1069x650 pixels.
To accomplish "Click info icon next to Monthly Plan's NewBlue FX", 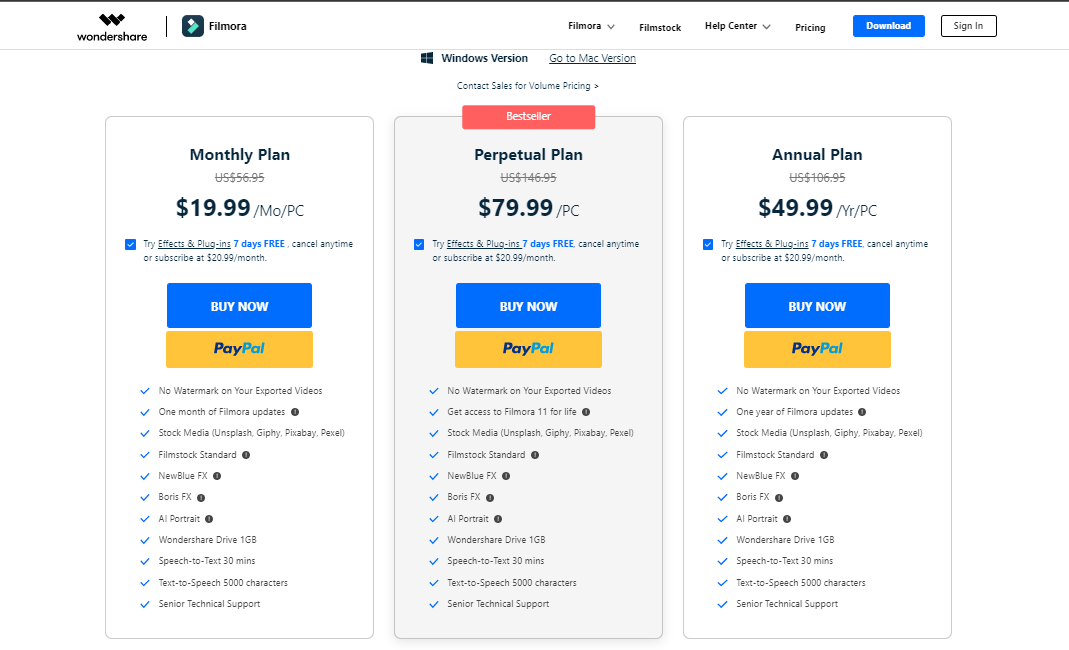I will [x=217, y=476].
